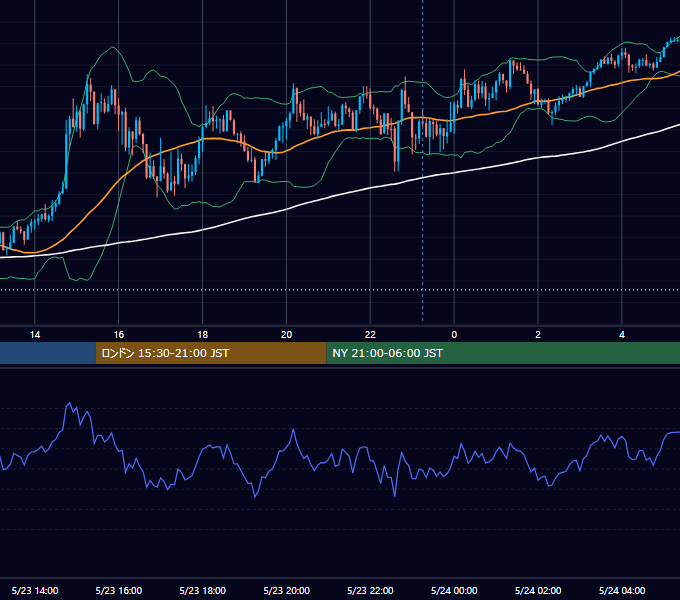Screen dimensions: 680x600
Task: Click the blue session bar before London
Action: [x=48, y=353]
